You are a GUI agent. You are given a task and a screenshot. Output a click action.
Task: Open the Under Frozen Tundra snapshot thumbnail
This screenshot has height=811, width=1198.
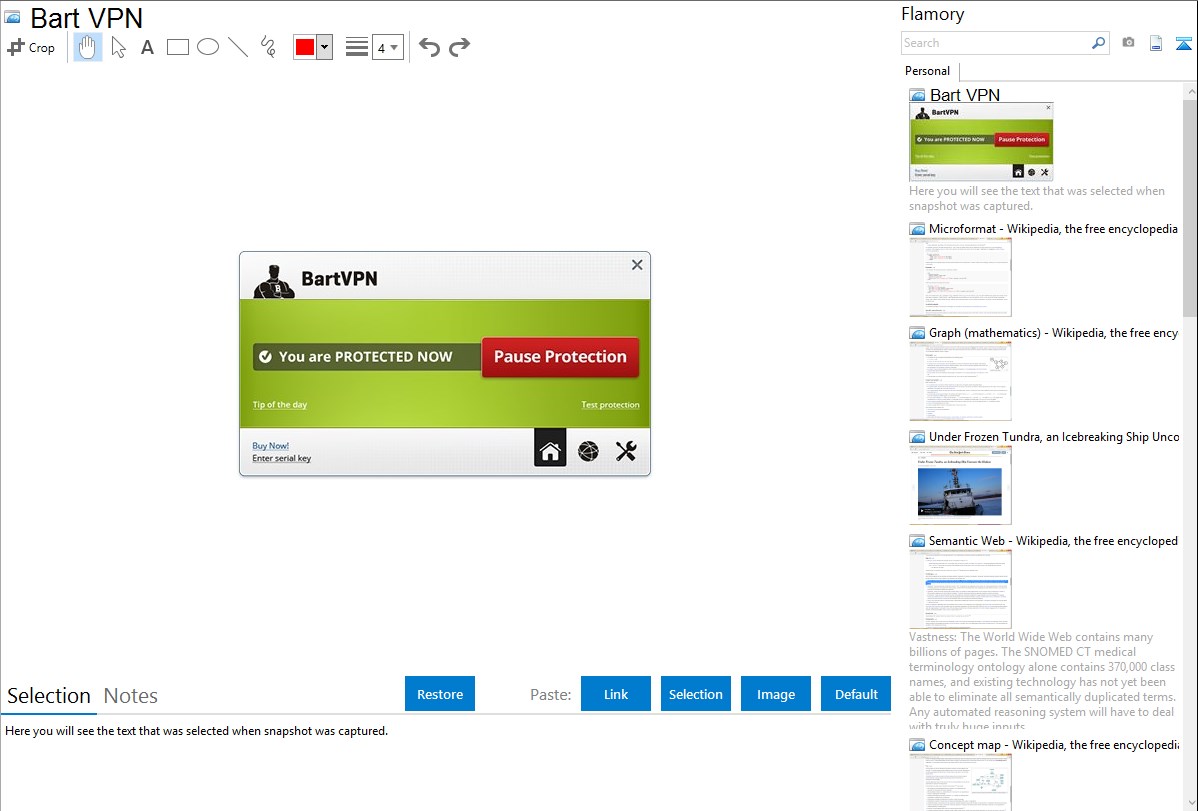click(960, 485)
